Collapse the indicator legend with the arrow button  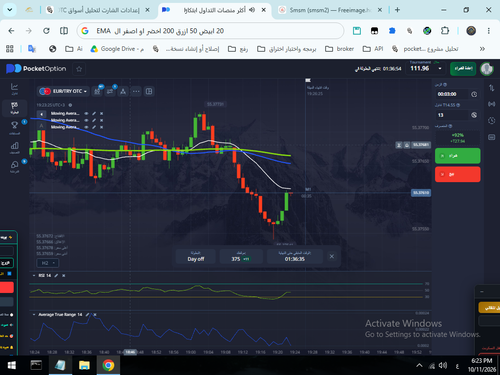tap(41, 114)
